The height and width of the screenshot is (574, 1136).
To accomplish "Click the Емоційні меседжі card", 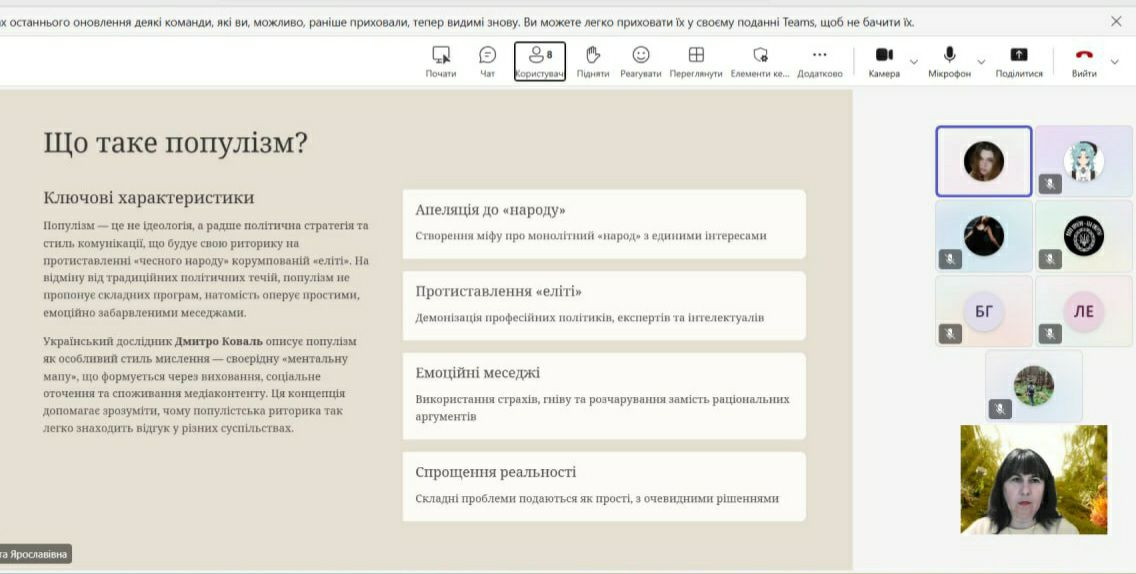I will [604, 396].
